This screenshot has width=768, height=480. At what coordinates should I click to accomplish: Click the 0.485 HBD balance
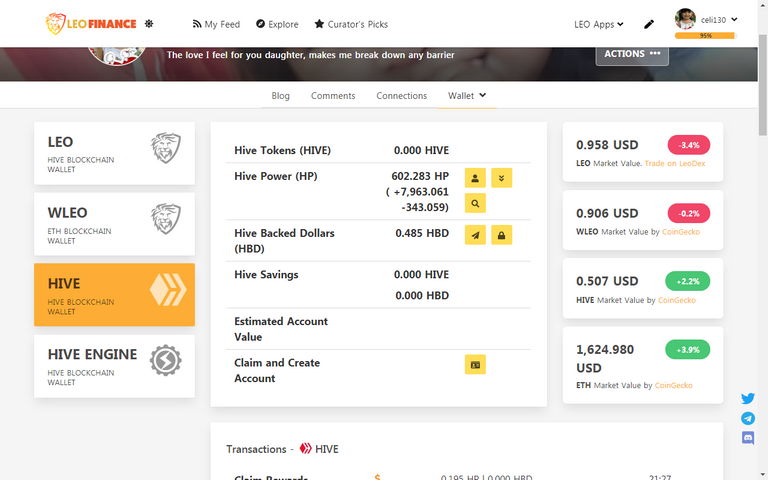click(x=422, y=233)
